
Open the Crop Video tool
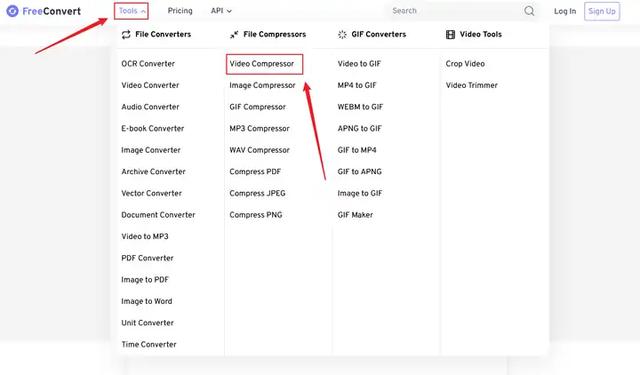[465, 64]
